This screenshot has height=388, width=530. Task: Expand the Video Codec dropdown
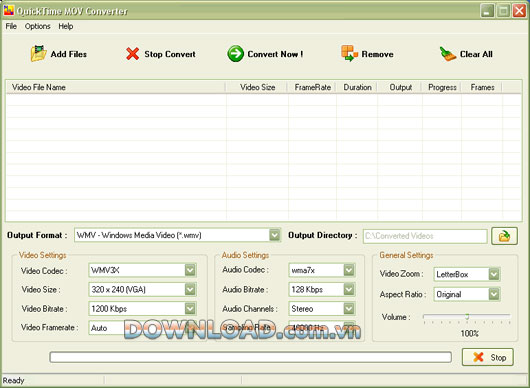coord(190,270)
